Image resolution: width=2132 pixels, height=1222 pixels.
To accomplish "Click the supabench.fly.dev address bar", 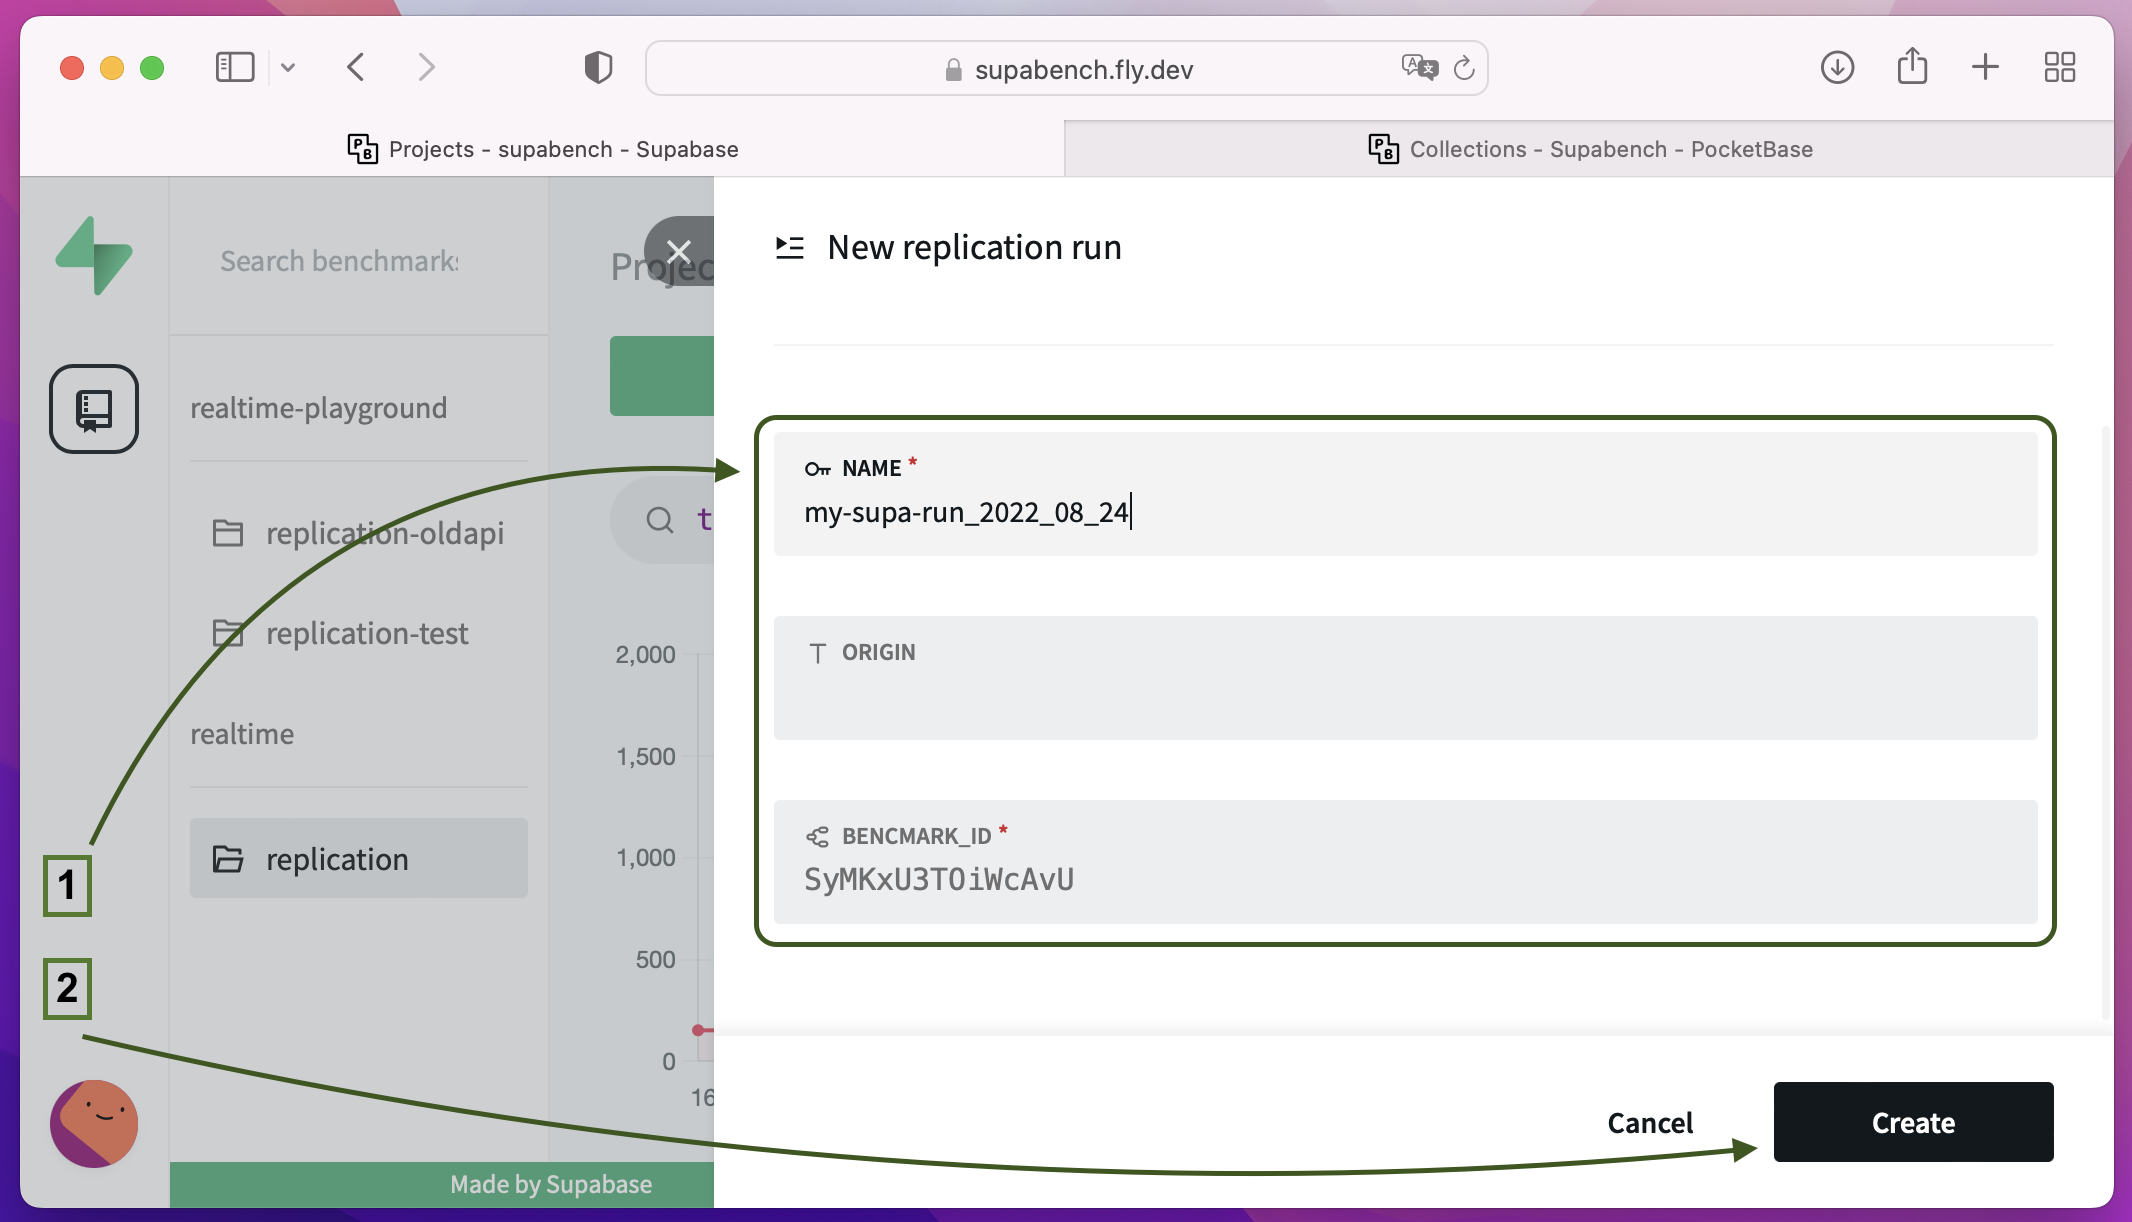I will [1067, 68].
